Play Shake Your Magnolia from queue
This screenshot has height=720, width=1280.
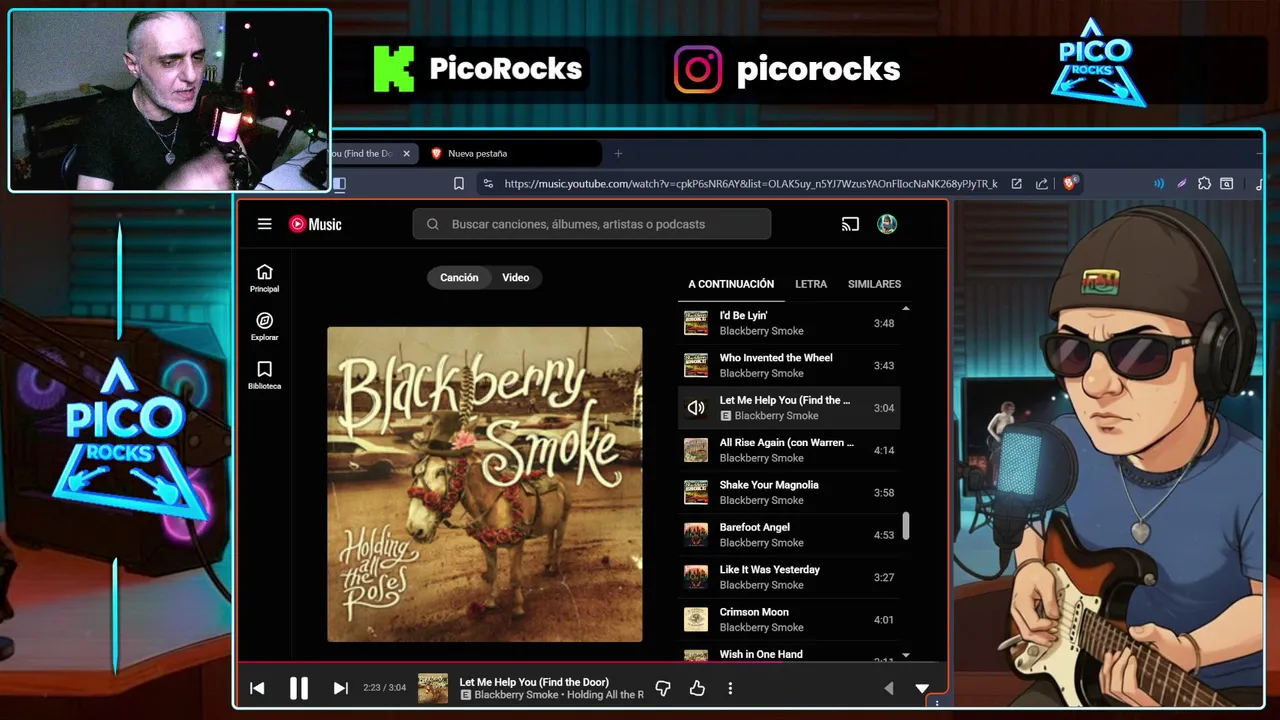pos(789,492)
